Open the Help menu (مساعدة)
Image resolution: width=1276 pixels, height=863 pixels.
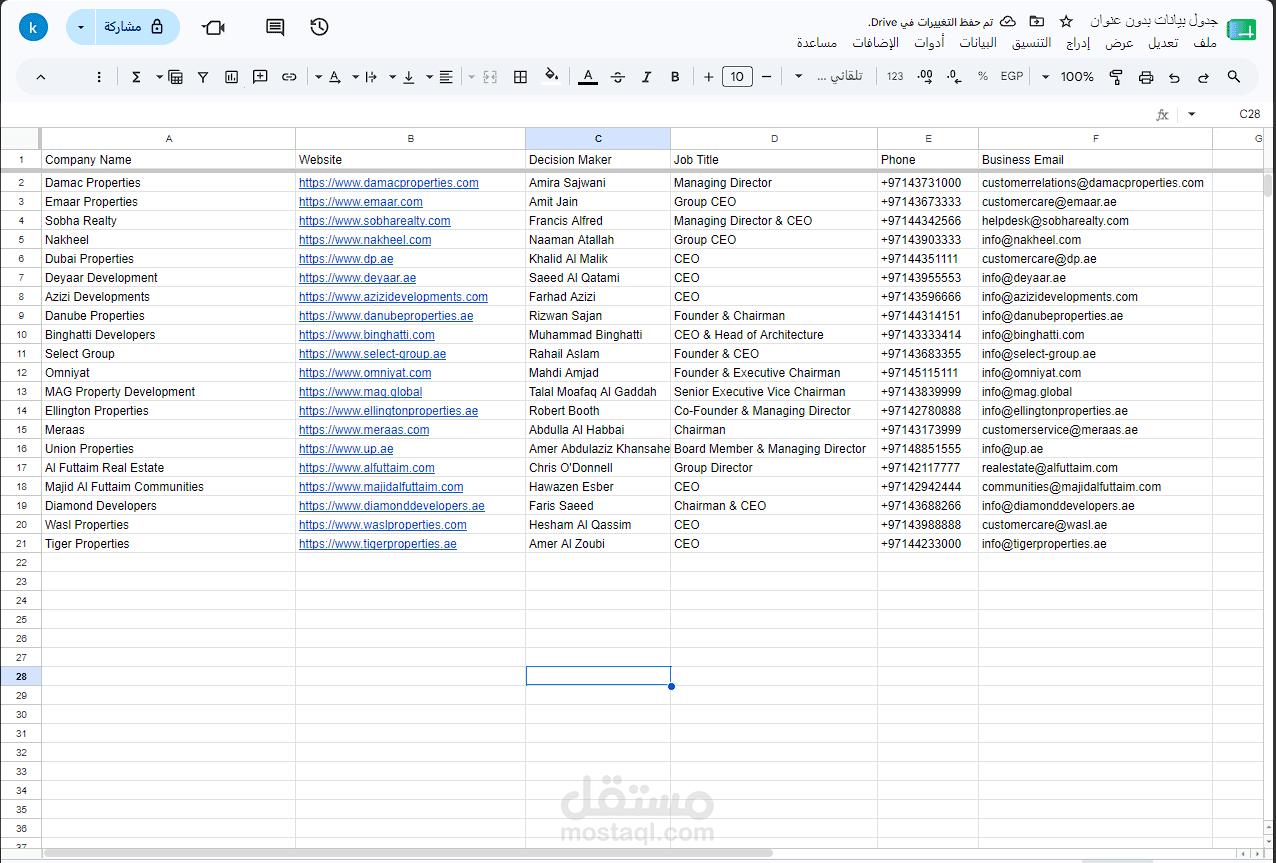817,43
